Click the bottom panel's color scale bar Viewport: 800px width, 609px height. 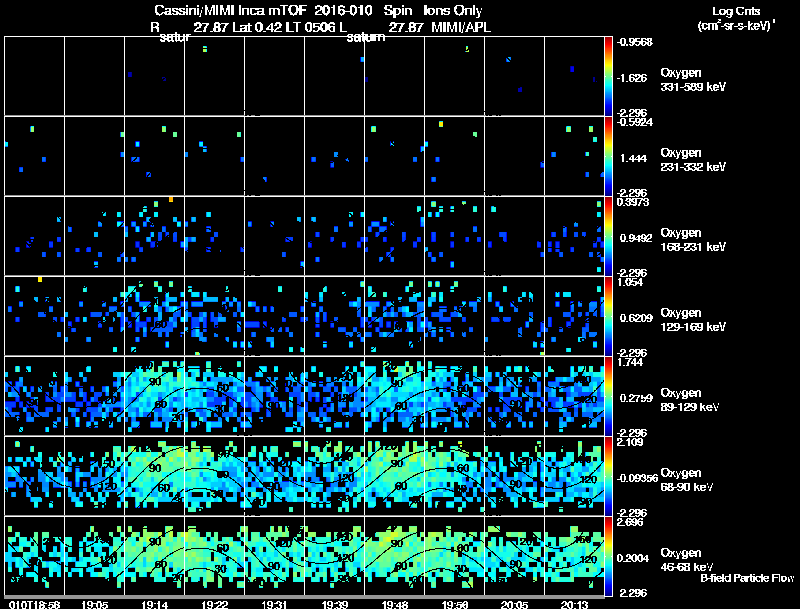point(608,556)
